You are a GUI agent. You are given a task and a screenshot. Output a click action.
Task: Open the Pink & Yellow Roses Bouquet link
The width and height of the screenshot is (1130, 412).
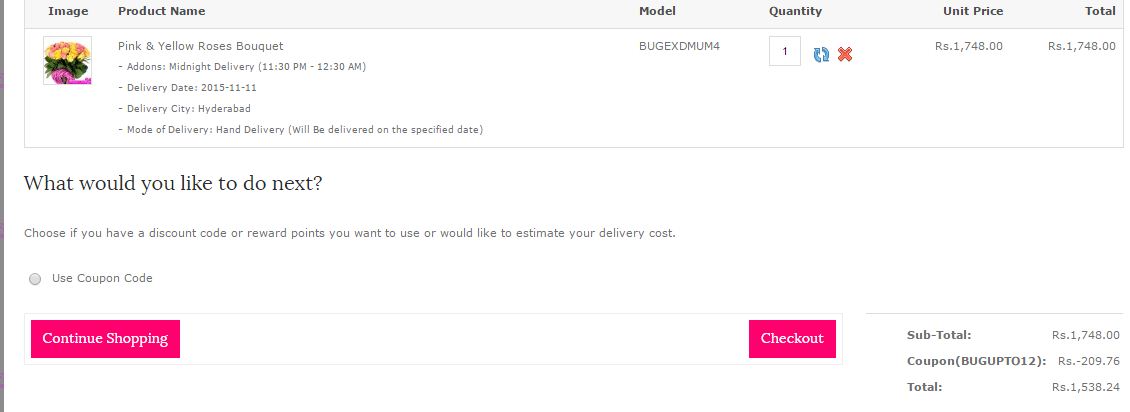tap(200, 46)
